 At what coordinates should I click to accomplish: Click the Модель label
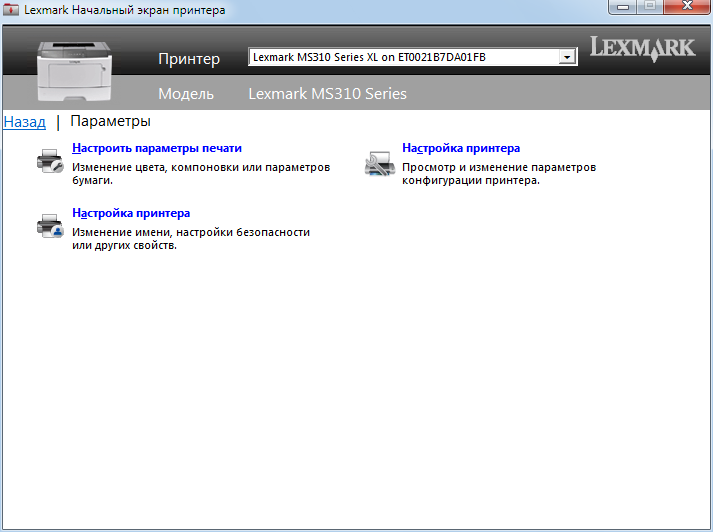coord(186,94)
